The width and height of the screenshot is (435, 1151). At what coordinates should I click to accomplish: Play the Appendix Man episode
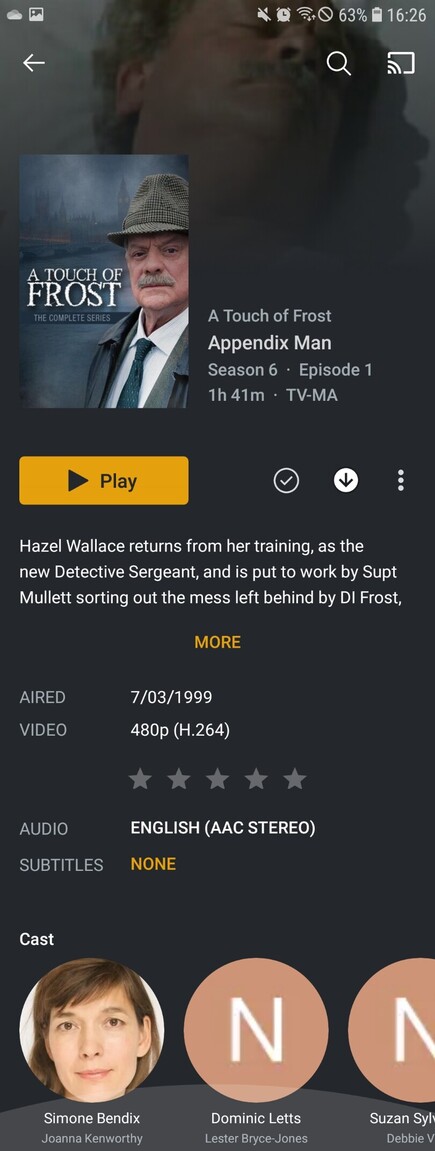click(x=103, y=481)
